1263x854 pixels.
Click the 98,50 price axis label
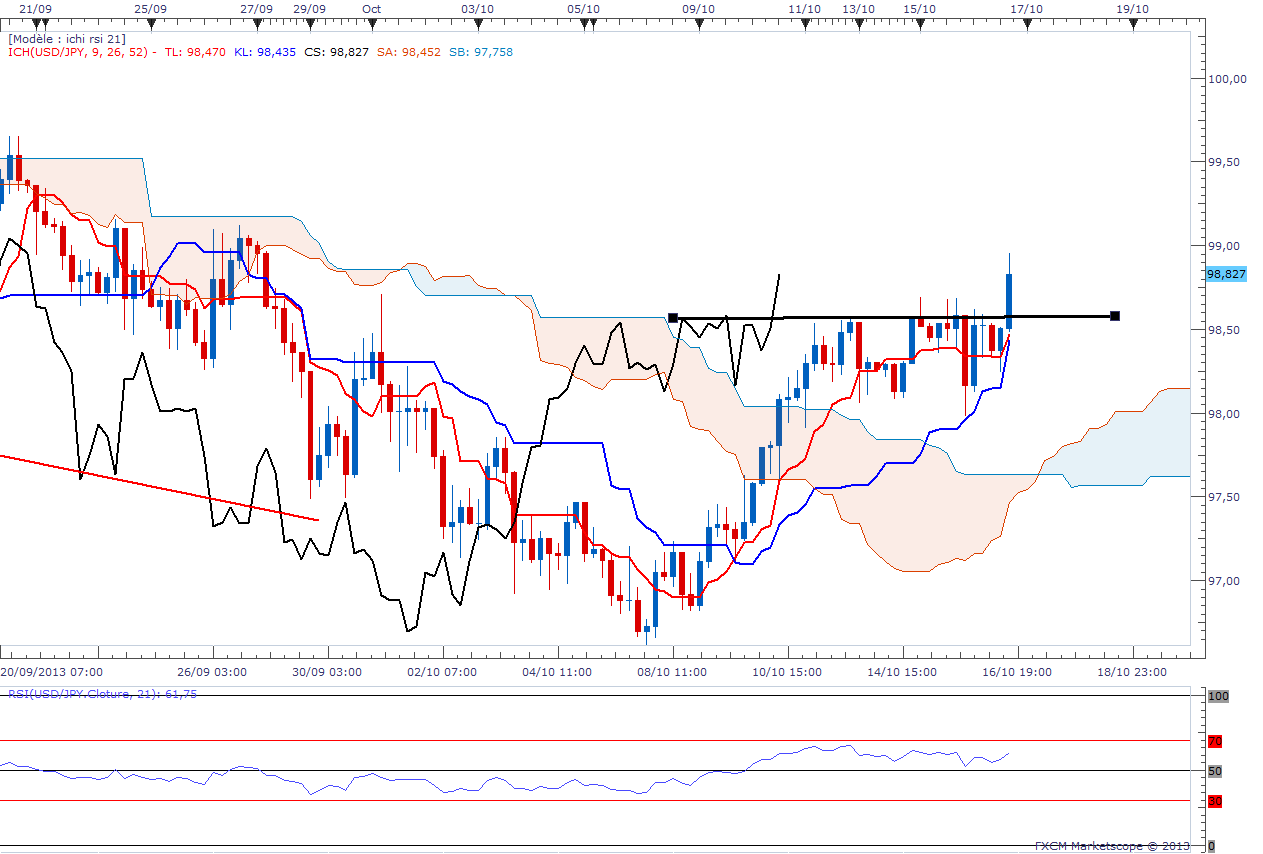[x=1226, y=330]
